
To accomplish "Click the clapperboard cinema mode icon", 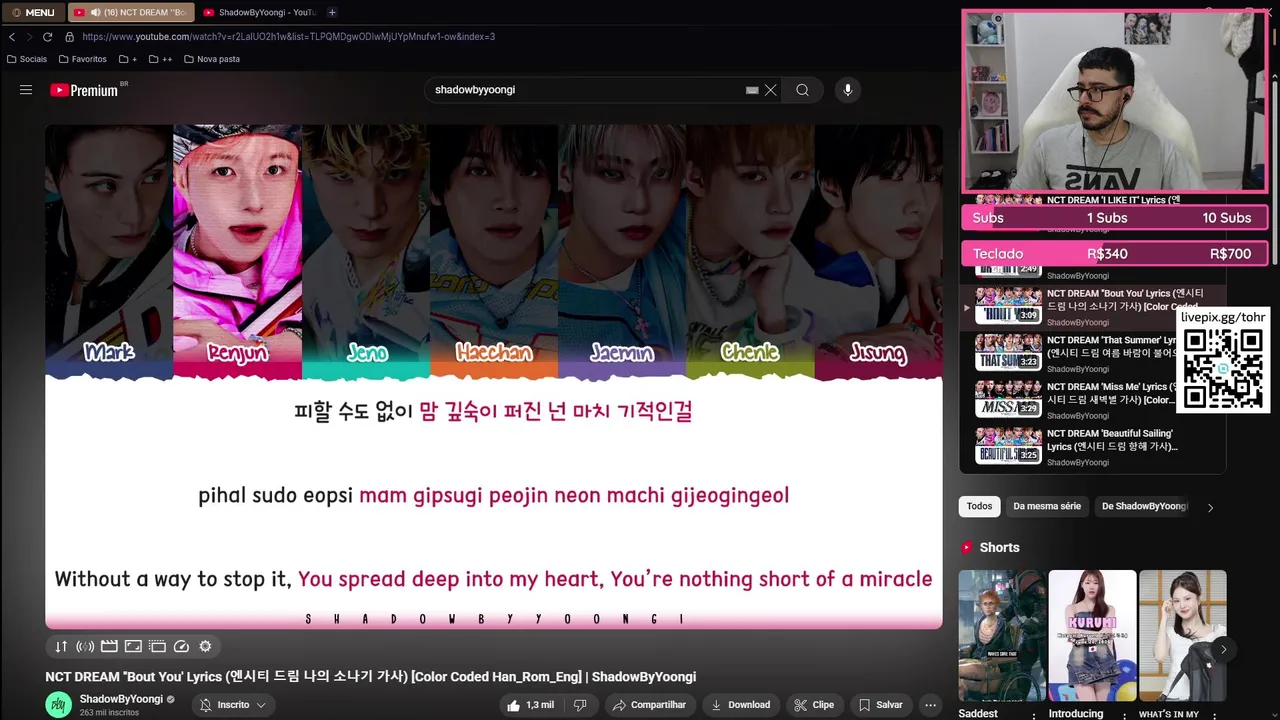I will point(109,646).
